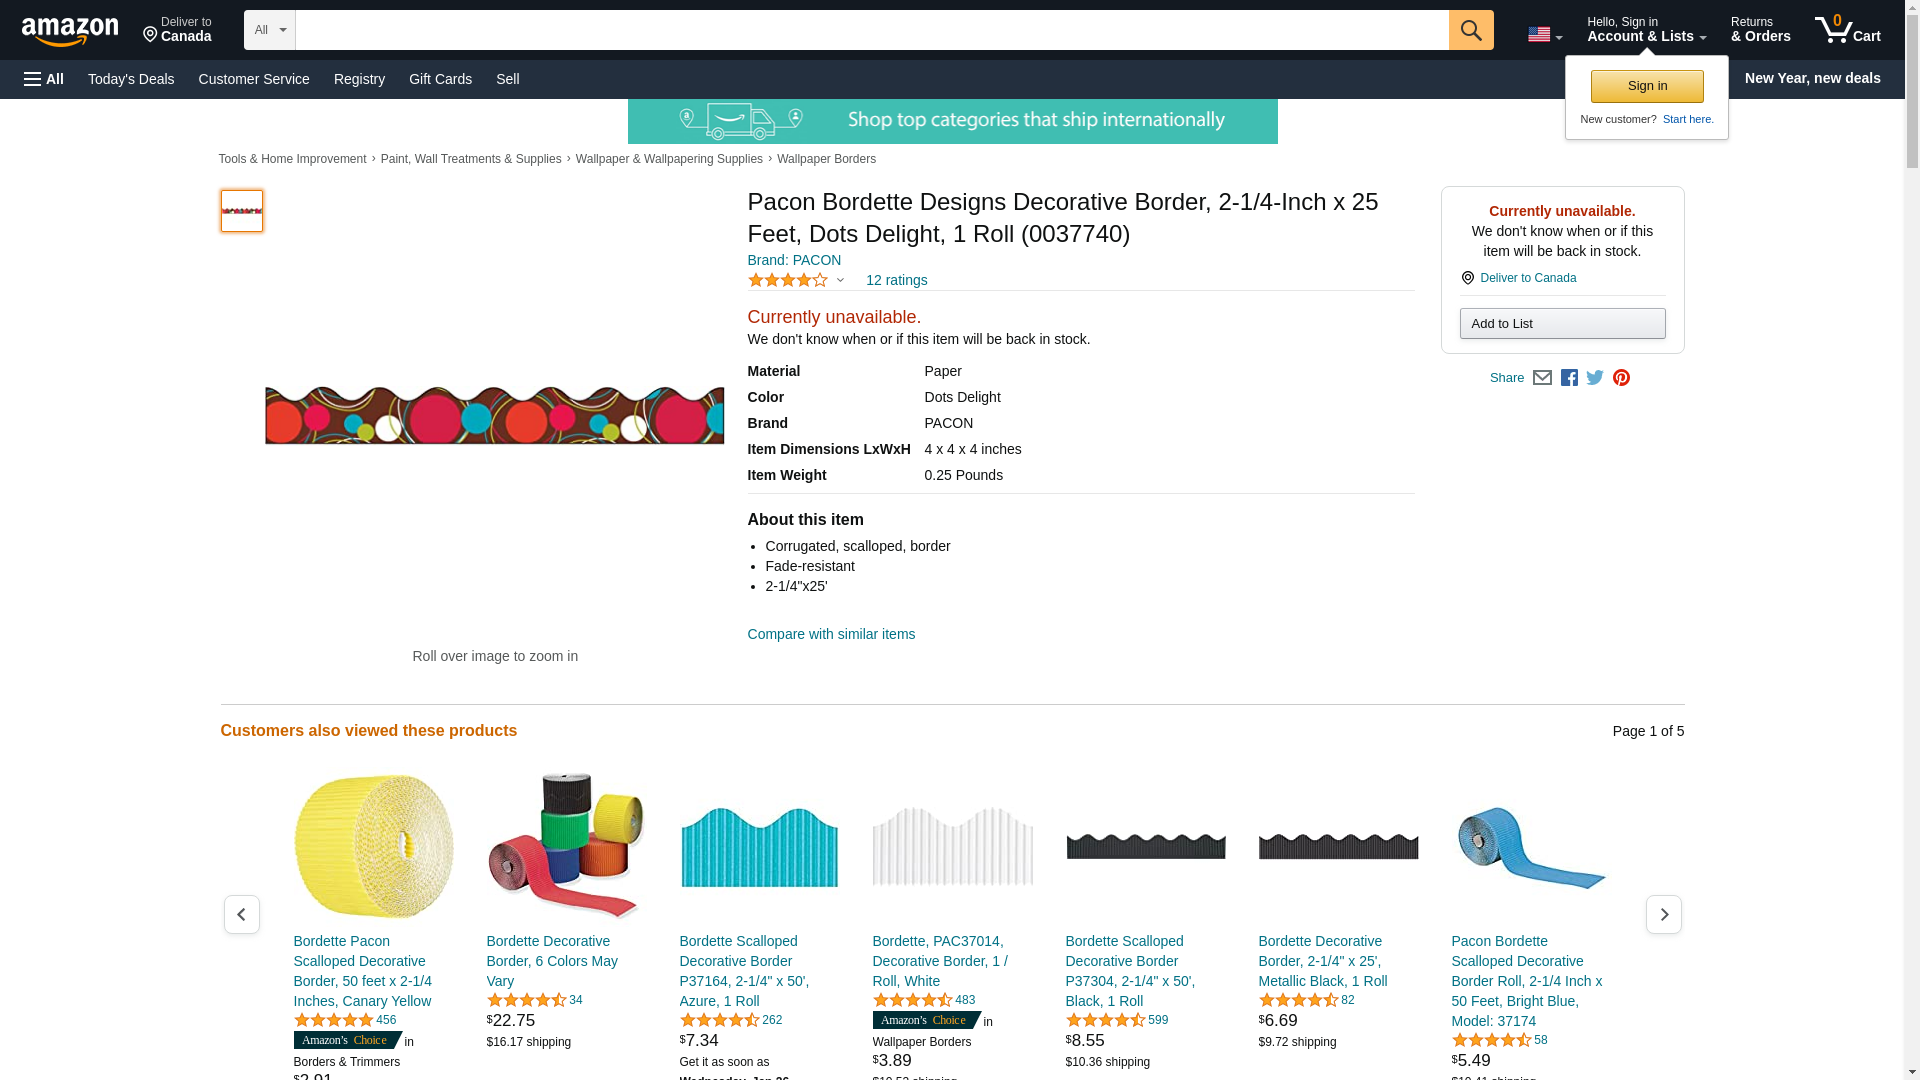Share via email envelope icon
The image size is (1920, 1080).
pos(1542,378)
